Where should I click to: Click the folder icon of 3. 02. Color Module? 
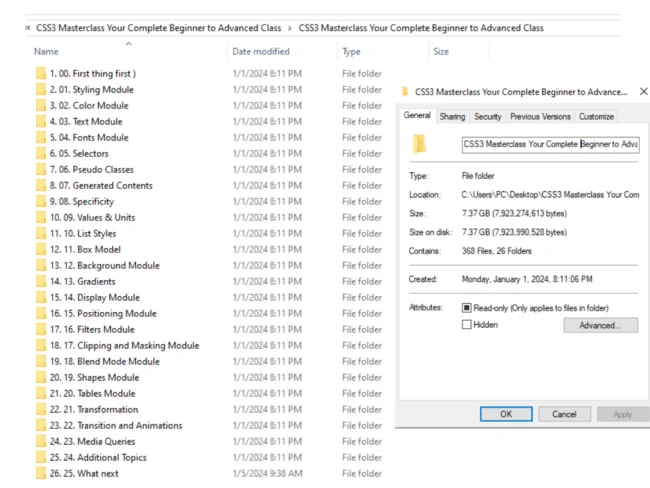(x=40, y=106)
